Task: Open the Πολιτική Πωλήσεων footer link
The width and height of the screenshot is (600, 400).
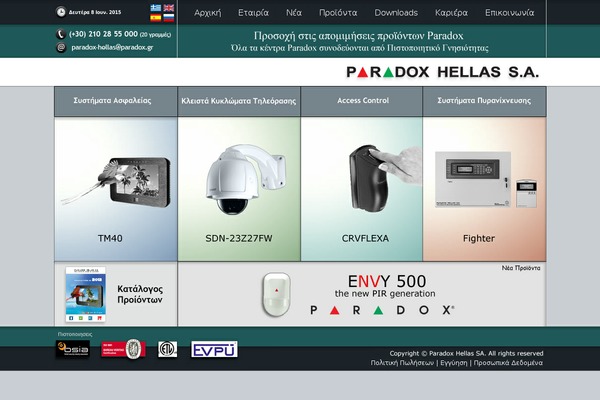Action: click(x=402, y=362)
